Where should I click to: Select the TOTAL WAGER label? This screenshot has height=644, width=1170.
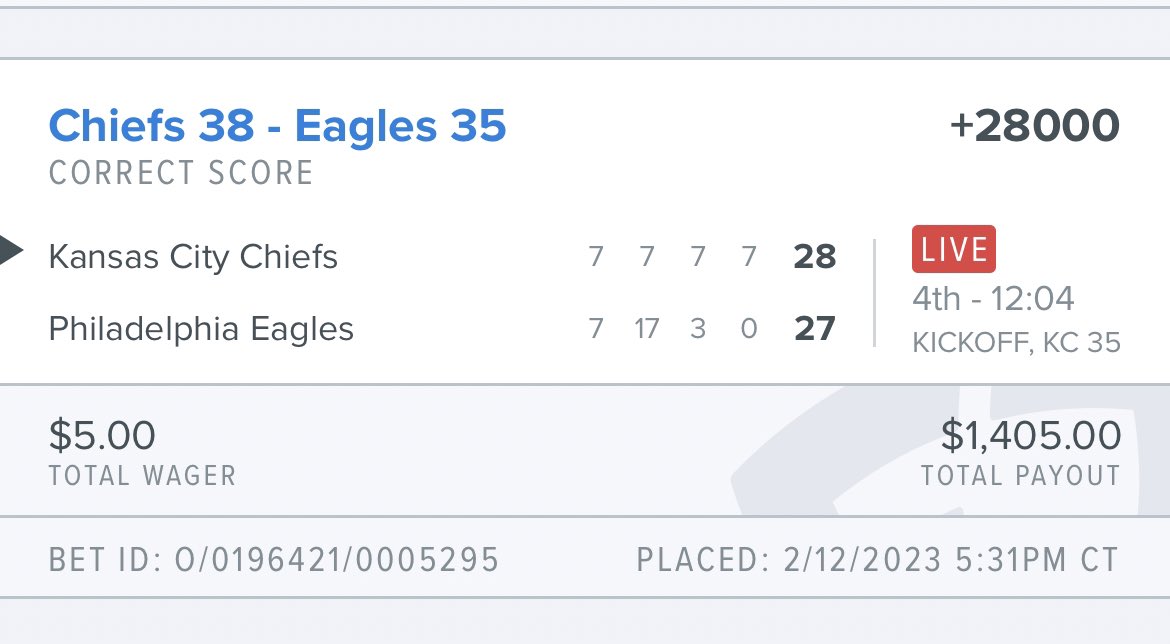pyautogui.click(x=140, y=476)
